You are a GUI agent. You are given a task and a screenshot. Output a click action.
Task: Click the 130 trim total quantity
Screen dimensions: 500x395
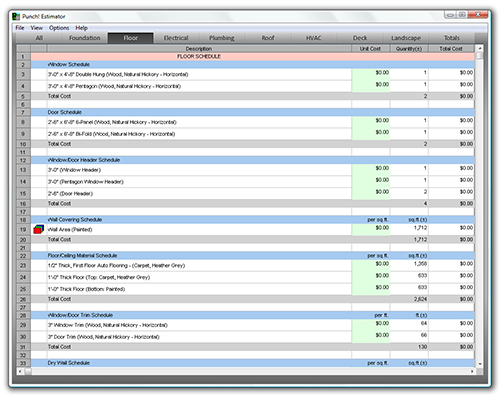(422, 347)
